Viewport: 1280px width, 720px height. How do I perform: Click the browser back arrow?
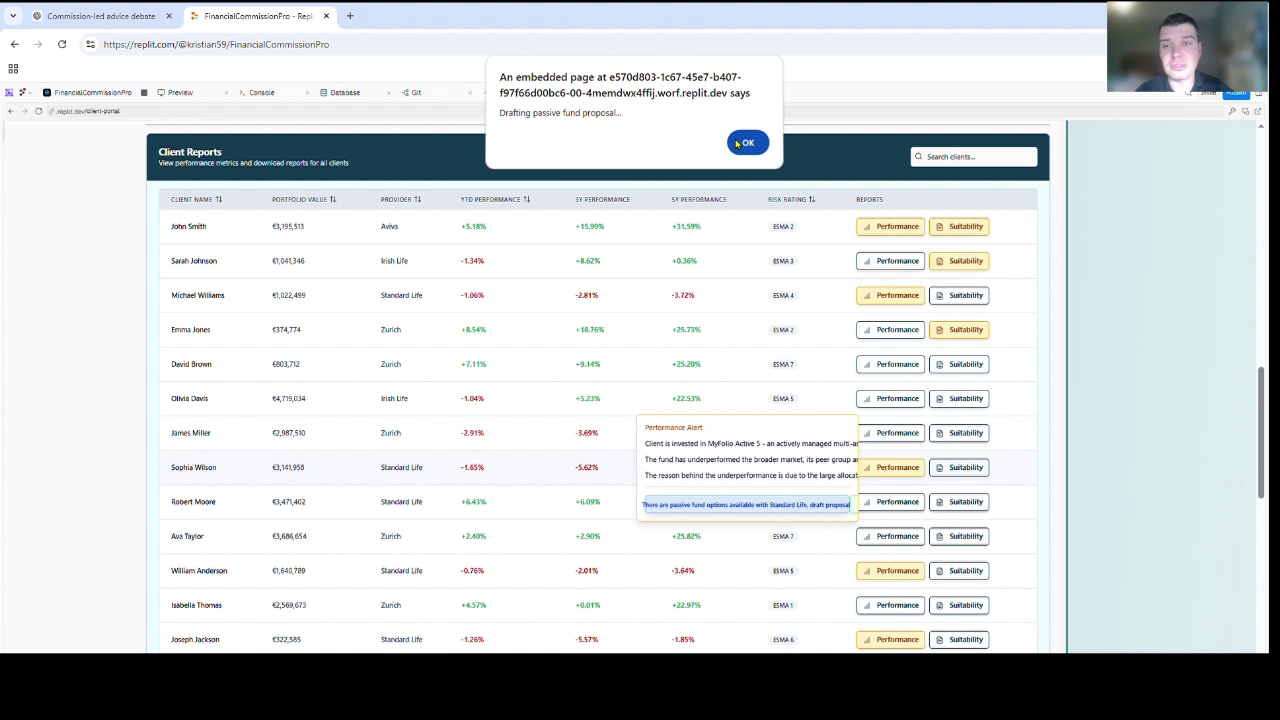coord(14,44)
